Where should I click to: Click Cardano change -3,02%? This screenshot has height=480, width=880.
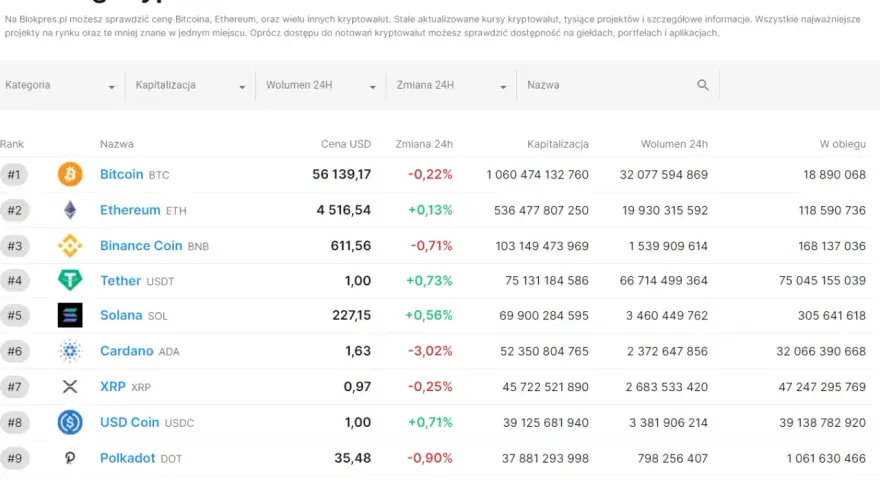430,351
